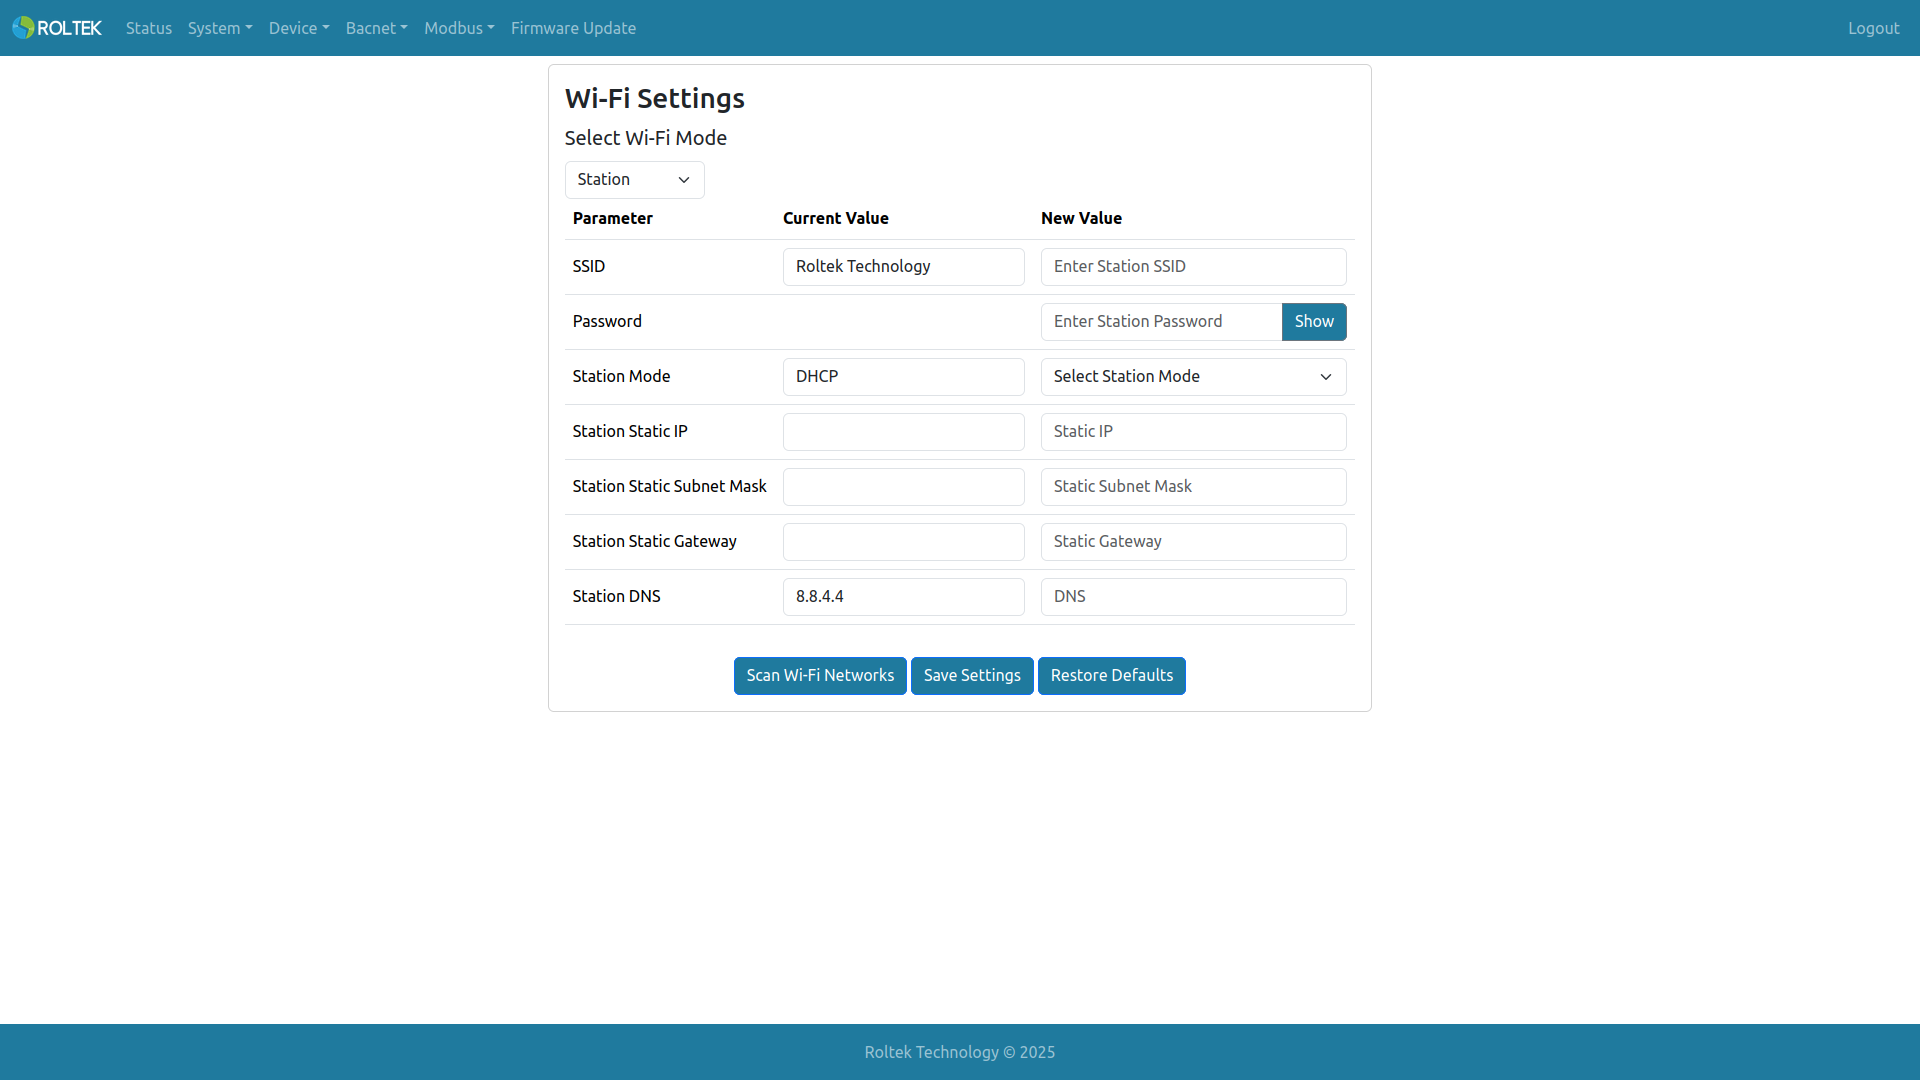Click the Station Static Gateway row label

click(654, 542)
